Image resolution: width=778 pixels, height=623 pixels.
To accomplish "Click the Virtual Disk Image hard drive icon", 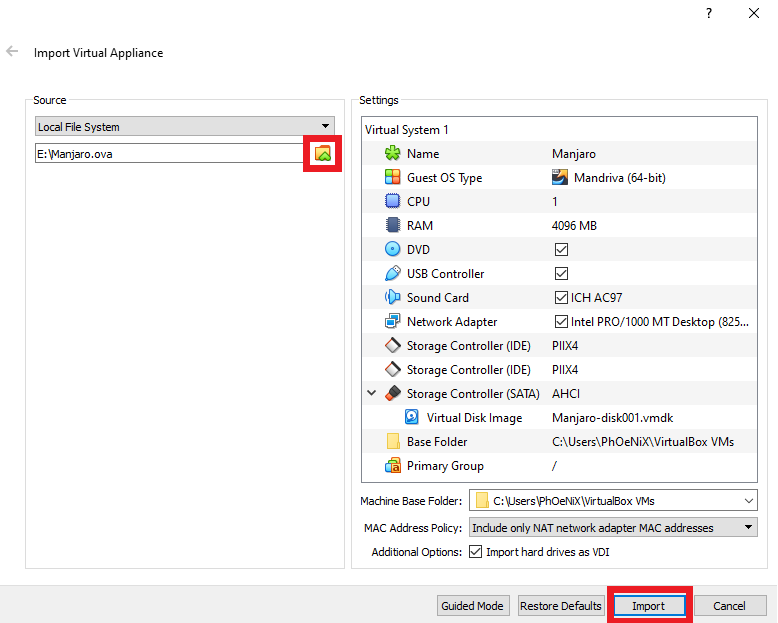I will click(x=412, y=417).
